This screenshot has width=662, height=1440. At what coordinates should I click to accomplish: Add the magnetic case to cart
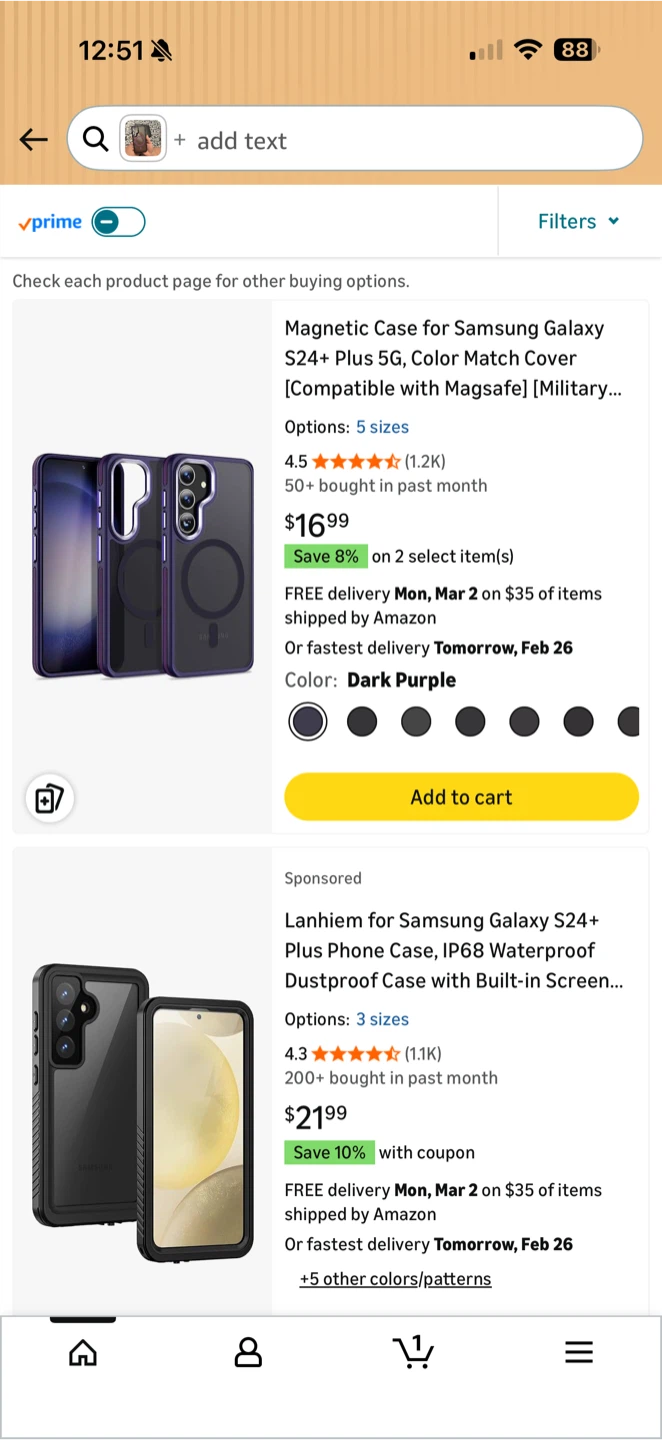click(x=462, y=797)
